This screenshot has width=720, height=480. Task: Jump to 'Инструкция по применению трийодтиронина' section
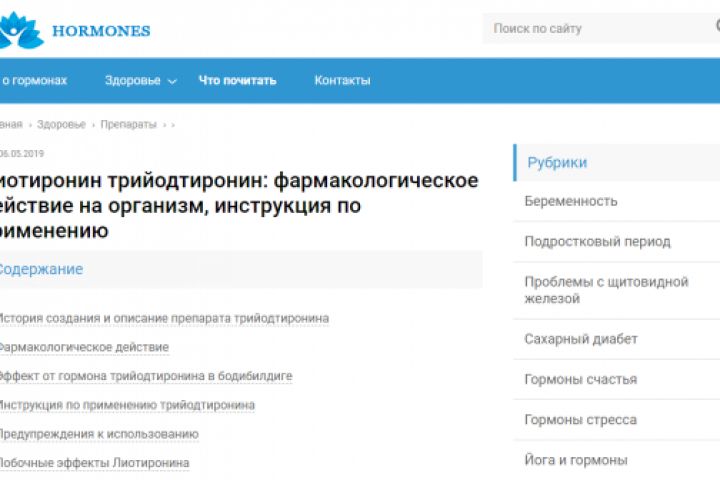(x=127, y=405)
